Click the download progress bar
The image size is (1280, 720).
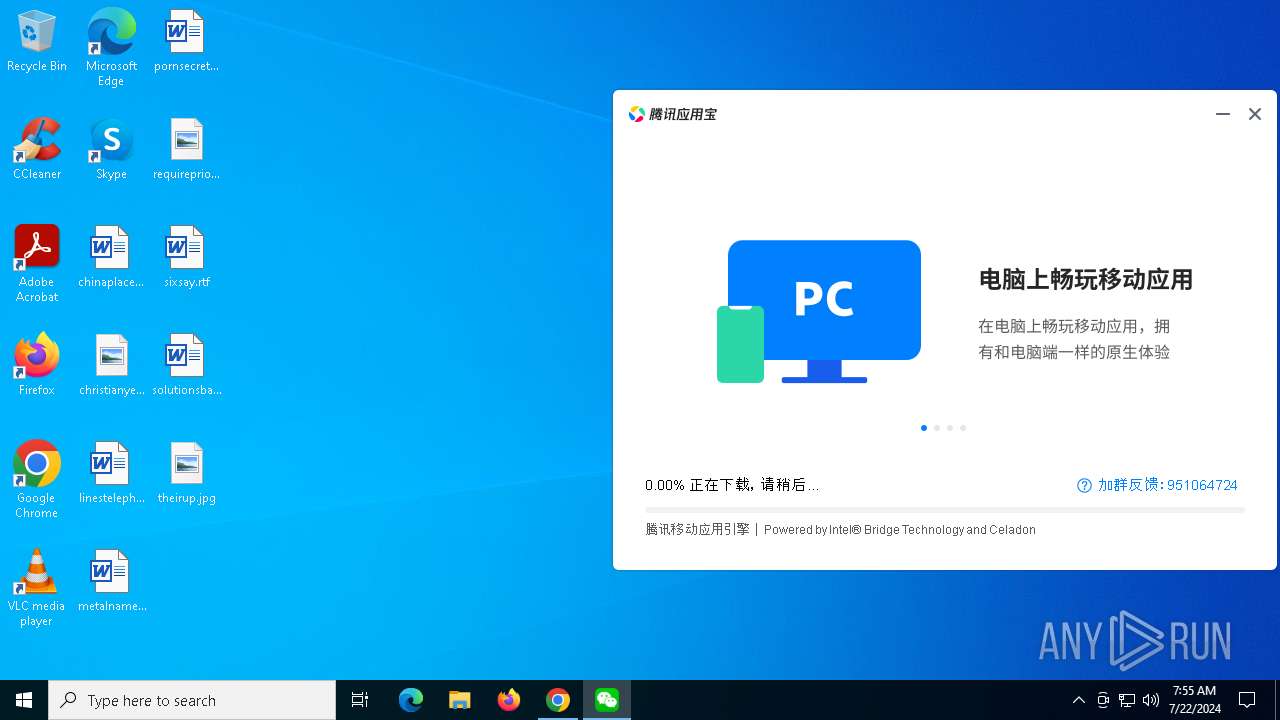coord(945,510)
